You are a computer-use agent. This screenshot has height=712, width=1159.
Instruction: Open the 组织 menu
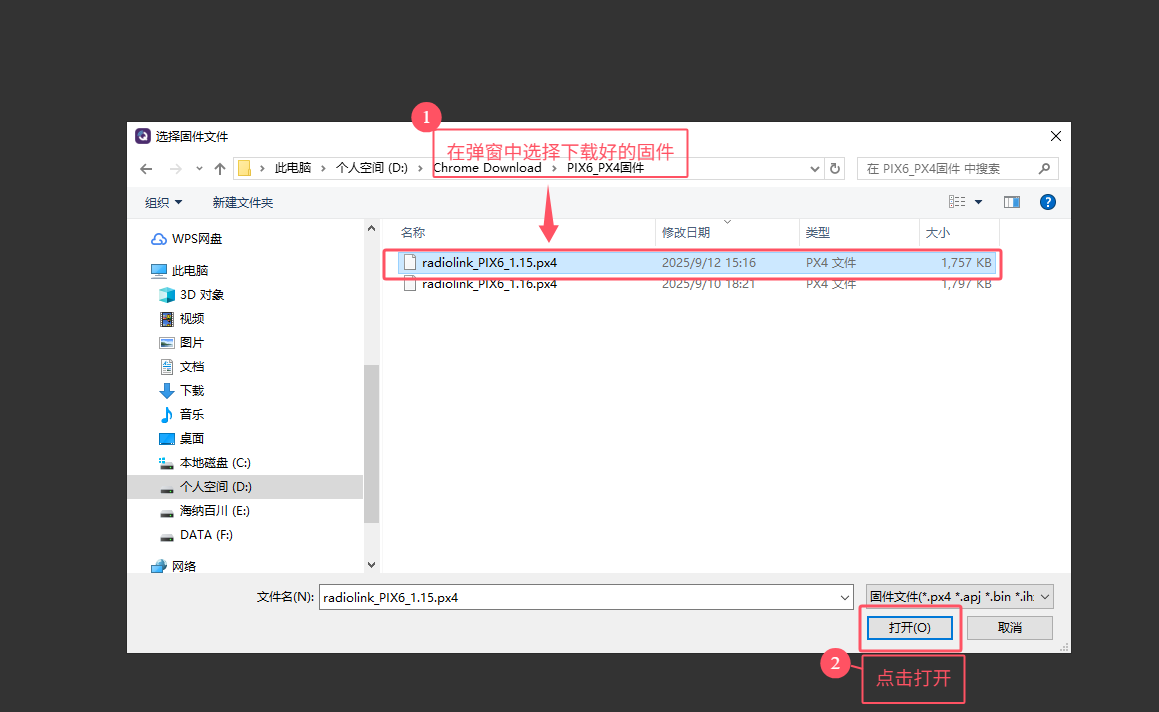click(163, 203)
